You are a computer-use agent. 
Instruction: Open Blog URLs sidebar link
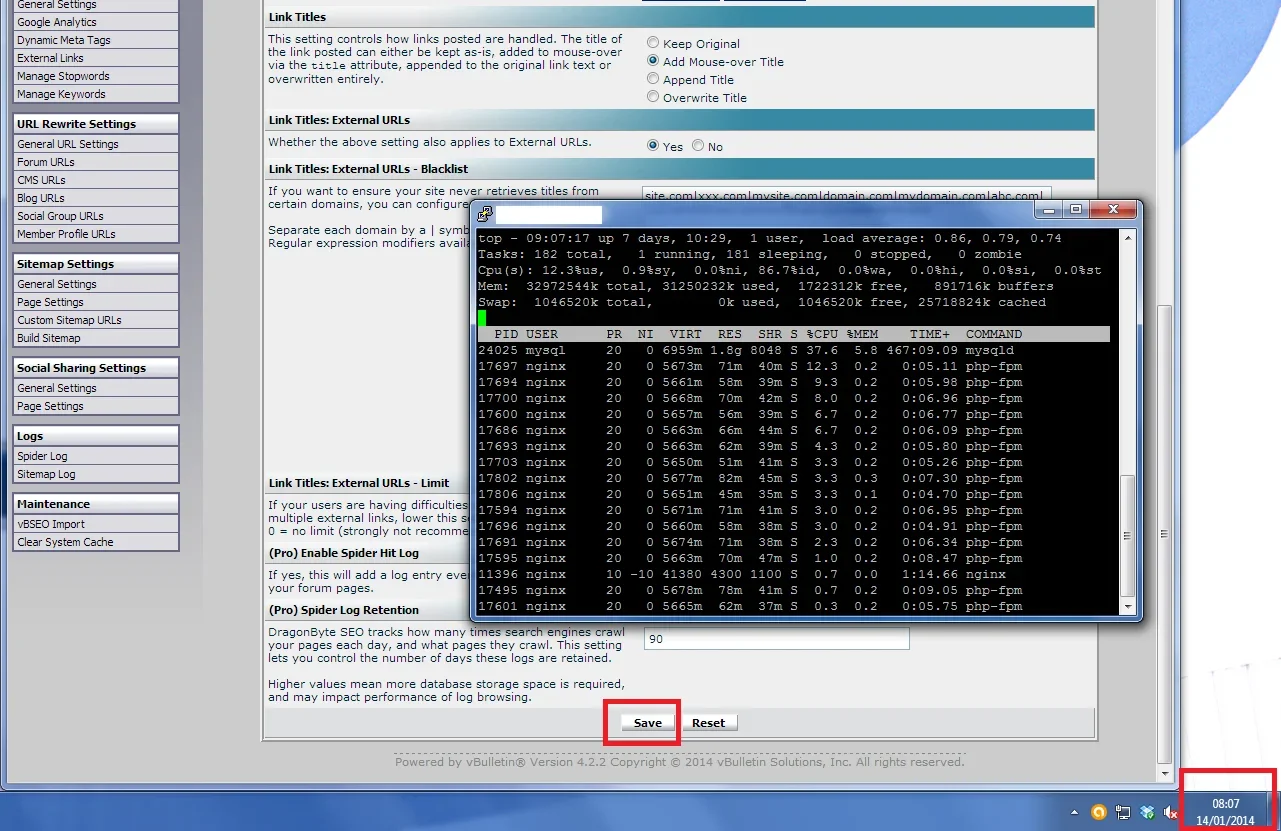pyautogui.click(x=41, y=198)
